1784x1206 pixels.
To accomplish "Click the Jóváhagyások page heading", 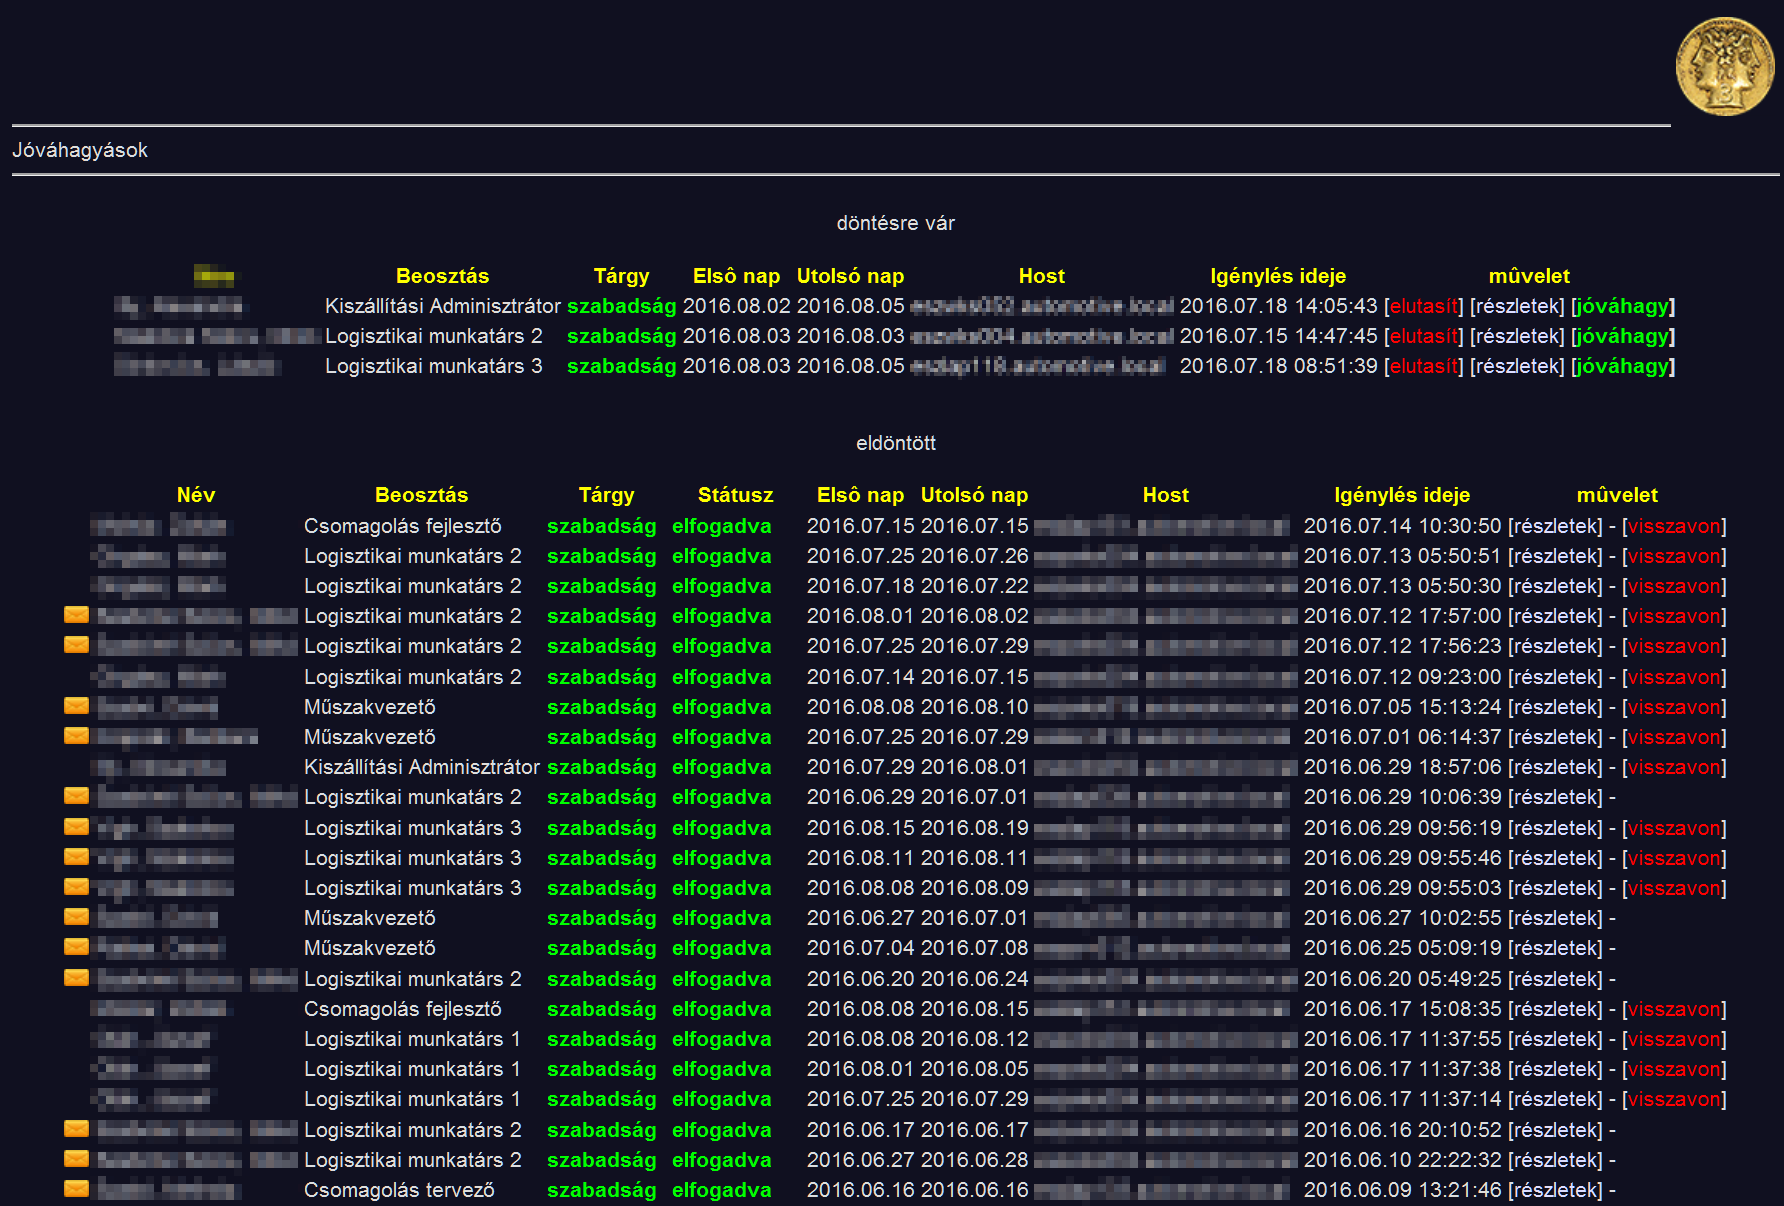I will click(x=80, y=150).
